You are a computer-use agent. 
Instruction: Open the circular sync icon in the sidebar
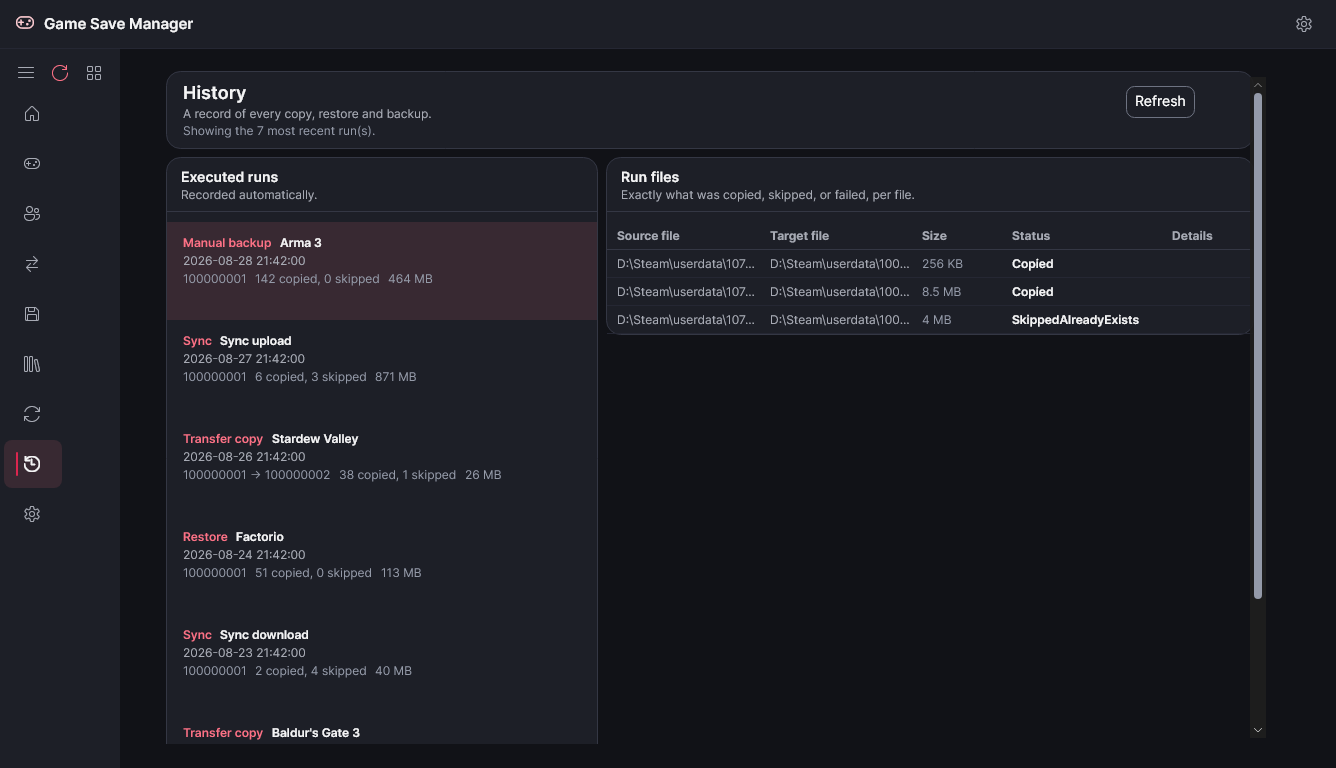coord(32,414)
